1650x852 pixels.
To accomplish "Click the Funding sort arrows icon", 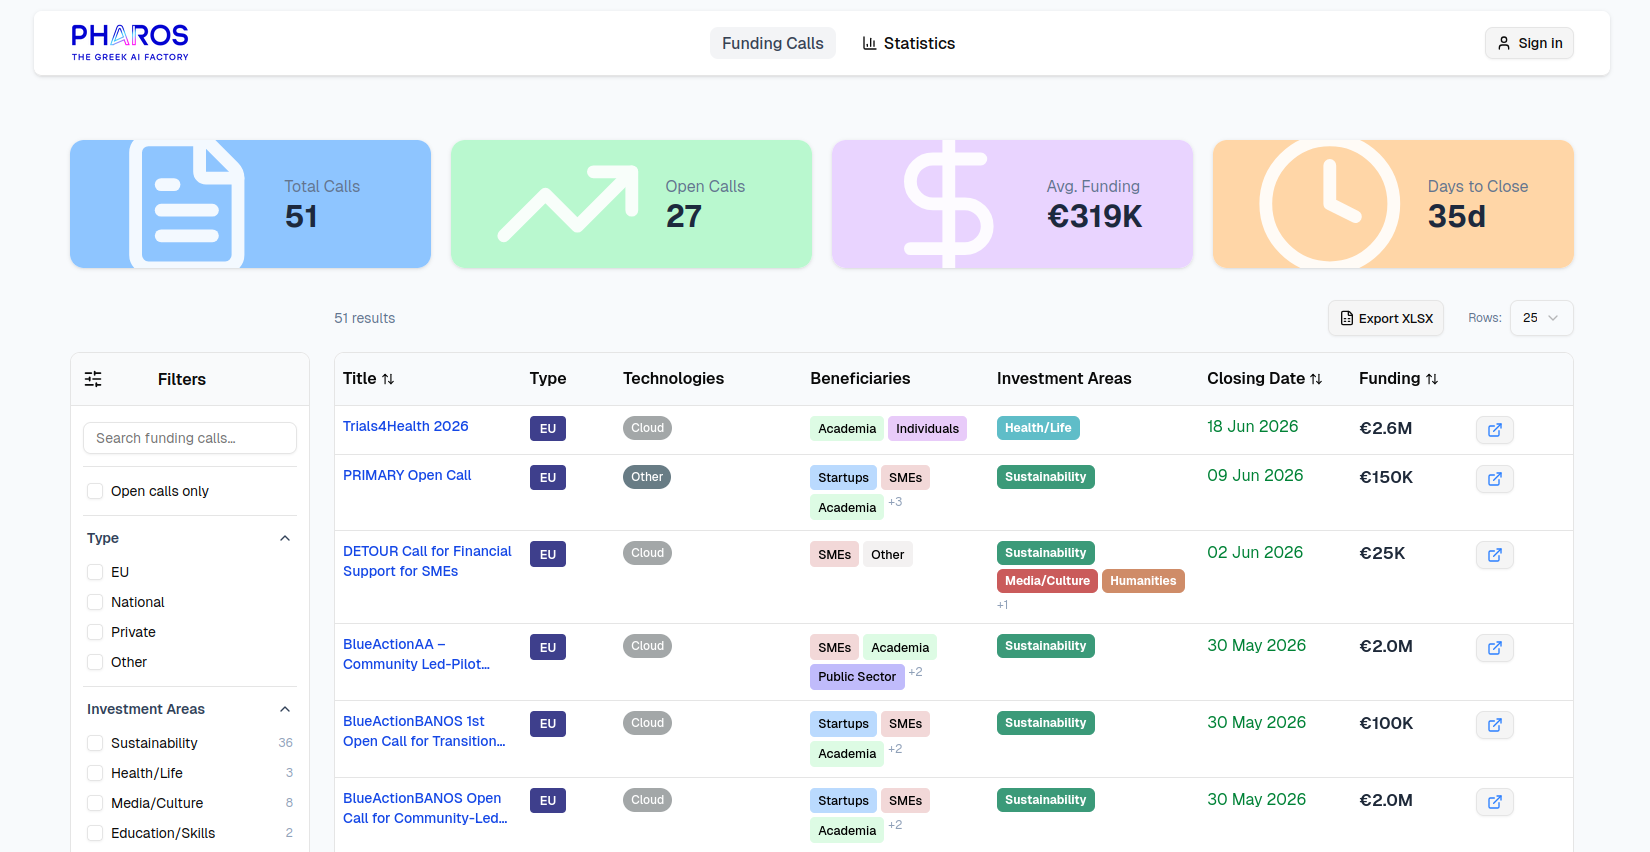I will point(1432,379).
